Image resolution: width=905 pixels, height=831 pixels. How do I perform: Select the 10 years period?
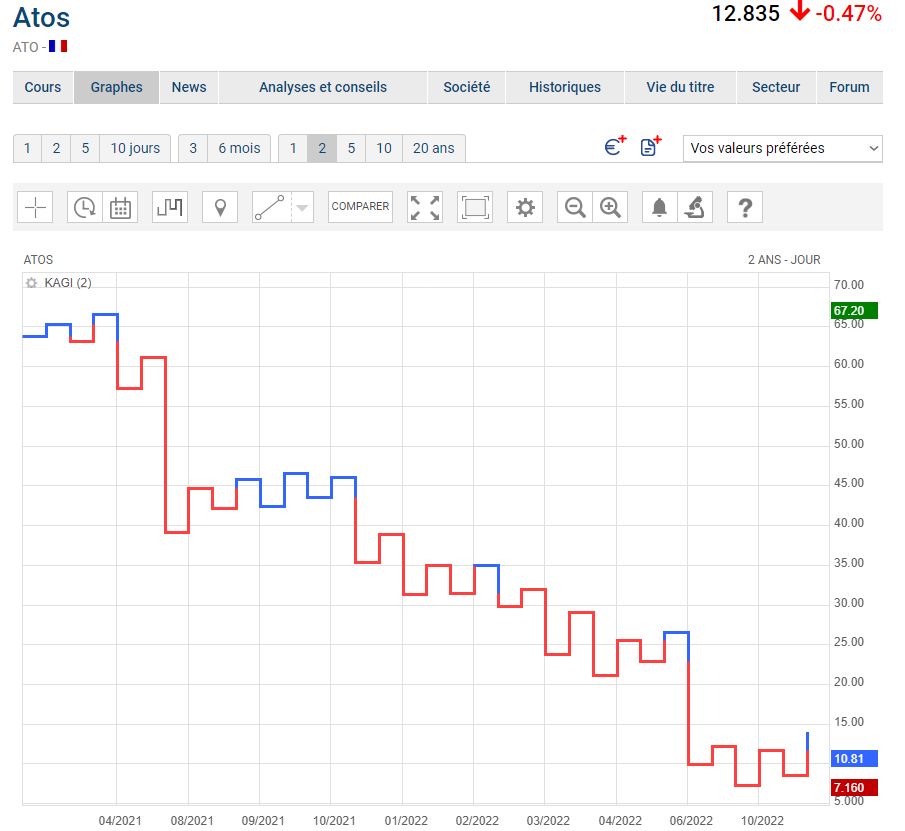coord(384,148)
